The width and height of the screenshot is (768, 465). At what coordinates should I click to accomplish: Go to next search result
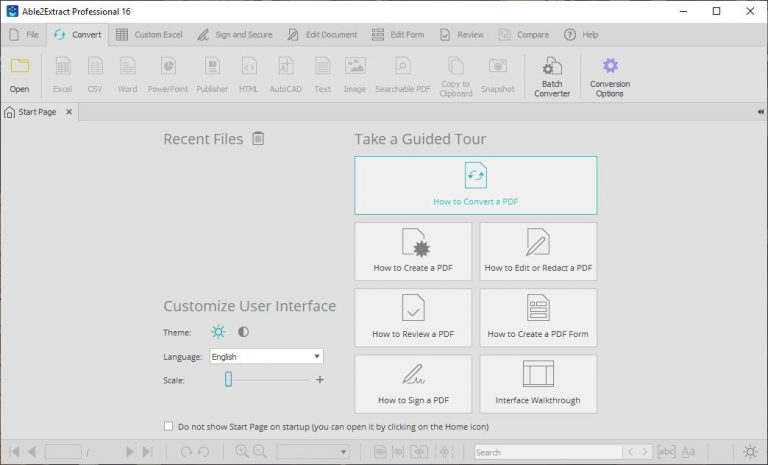pyautogui.click(x=645, y=452)
